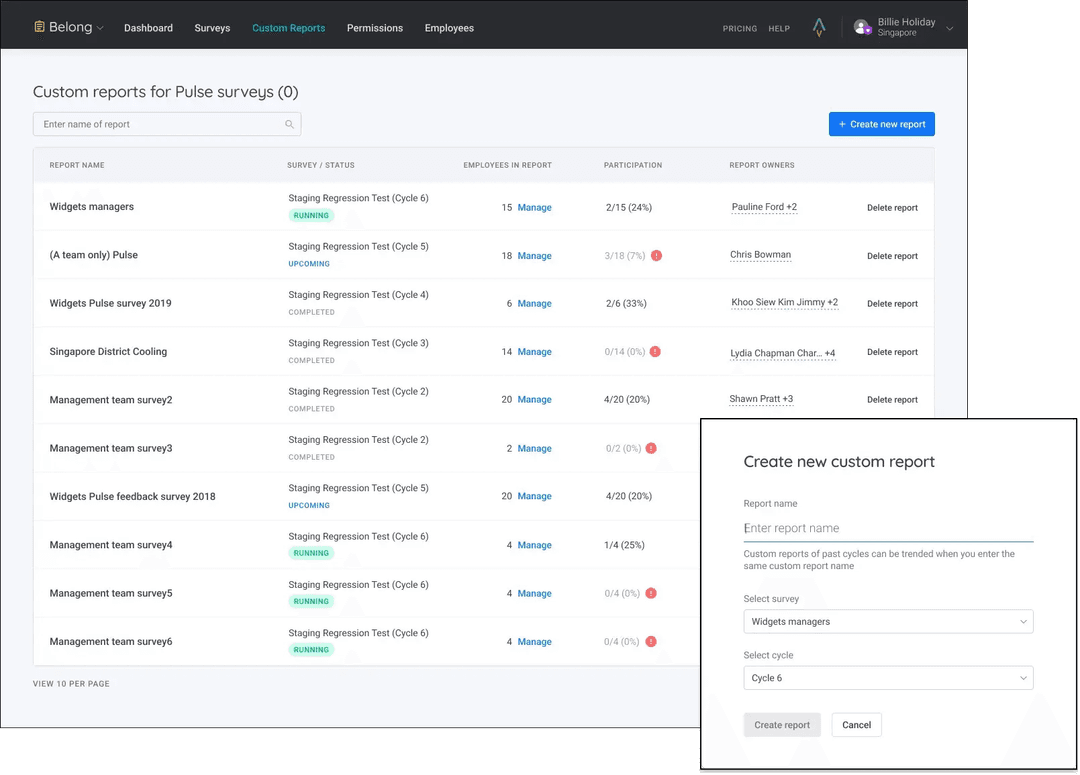The image size is (1080, 775).
Task: Open the Select survey dropdown
Action: 888,621
